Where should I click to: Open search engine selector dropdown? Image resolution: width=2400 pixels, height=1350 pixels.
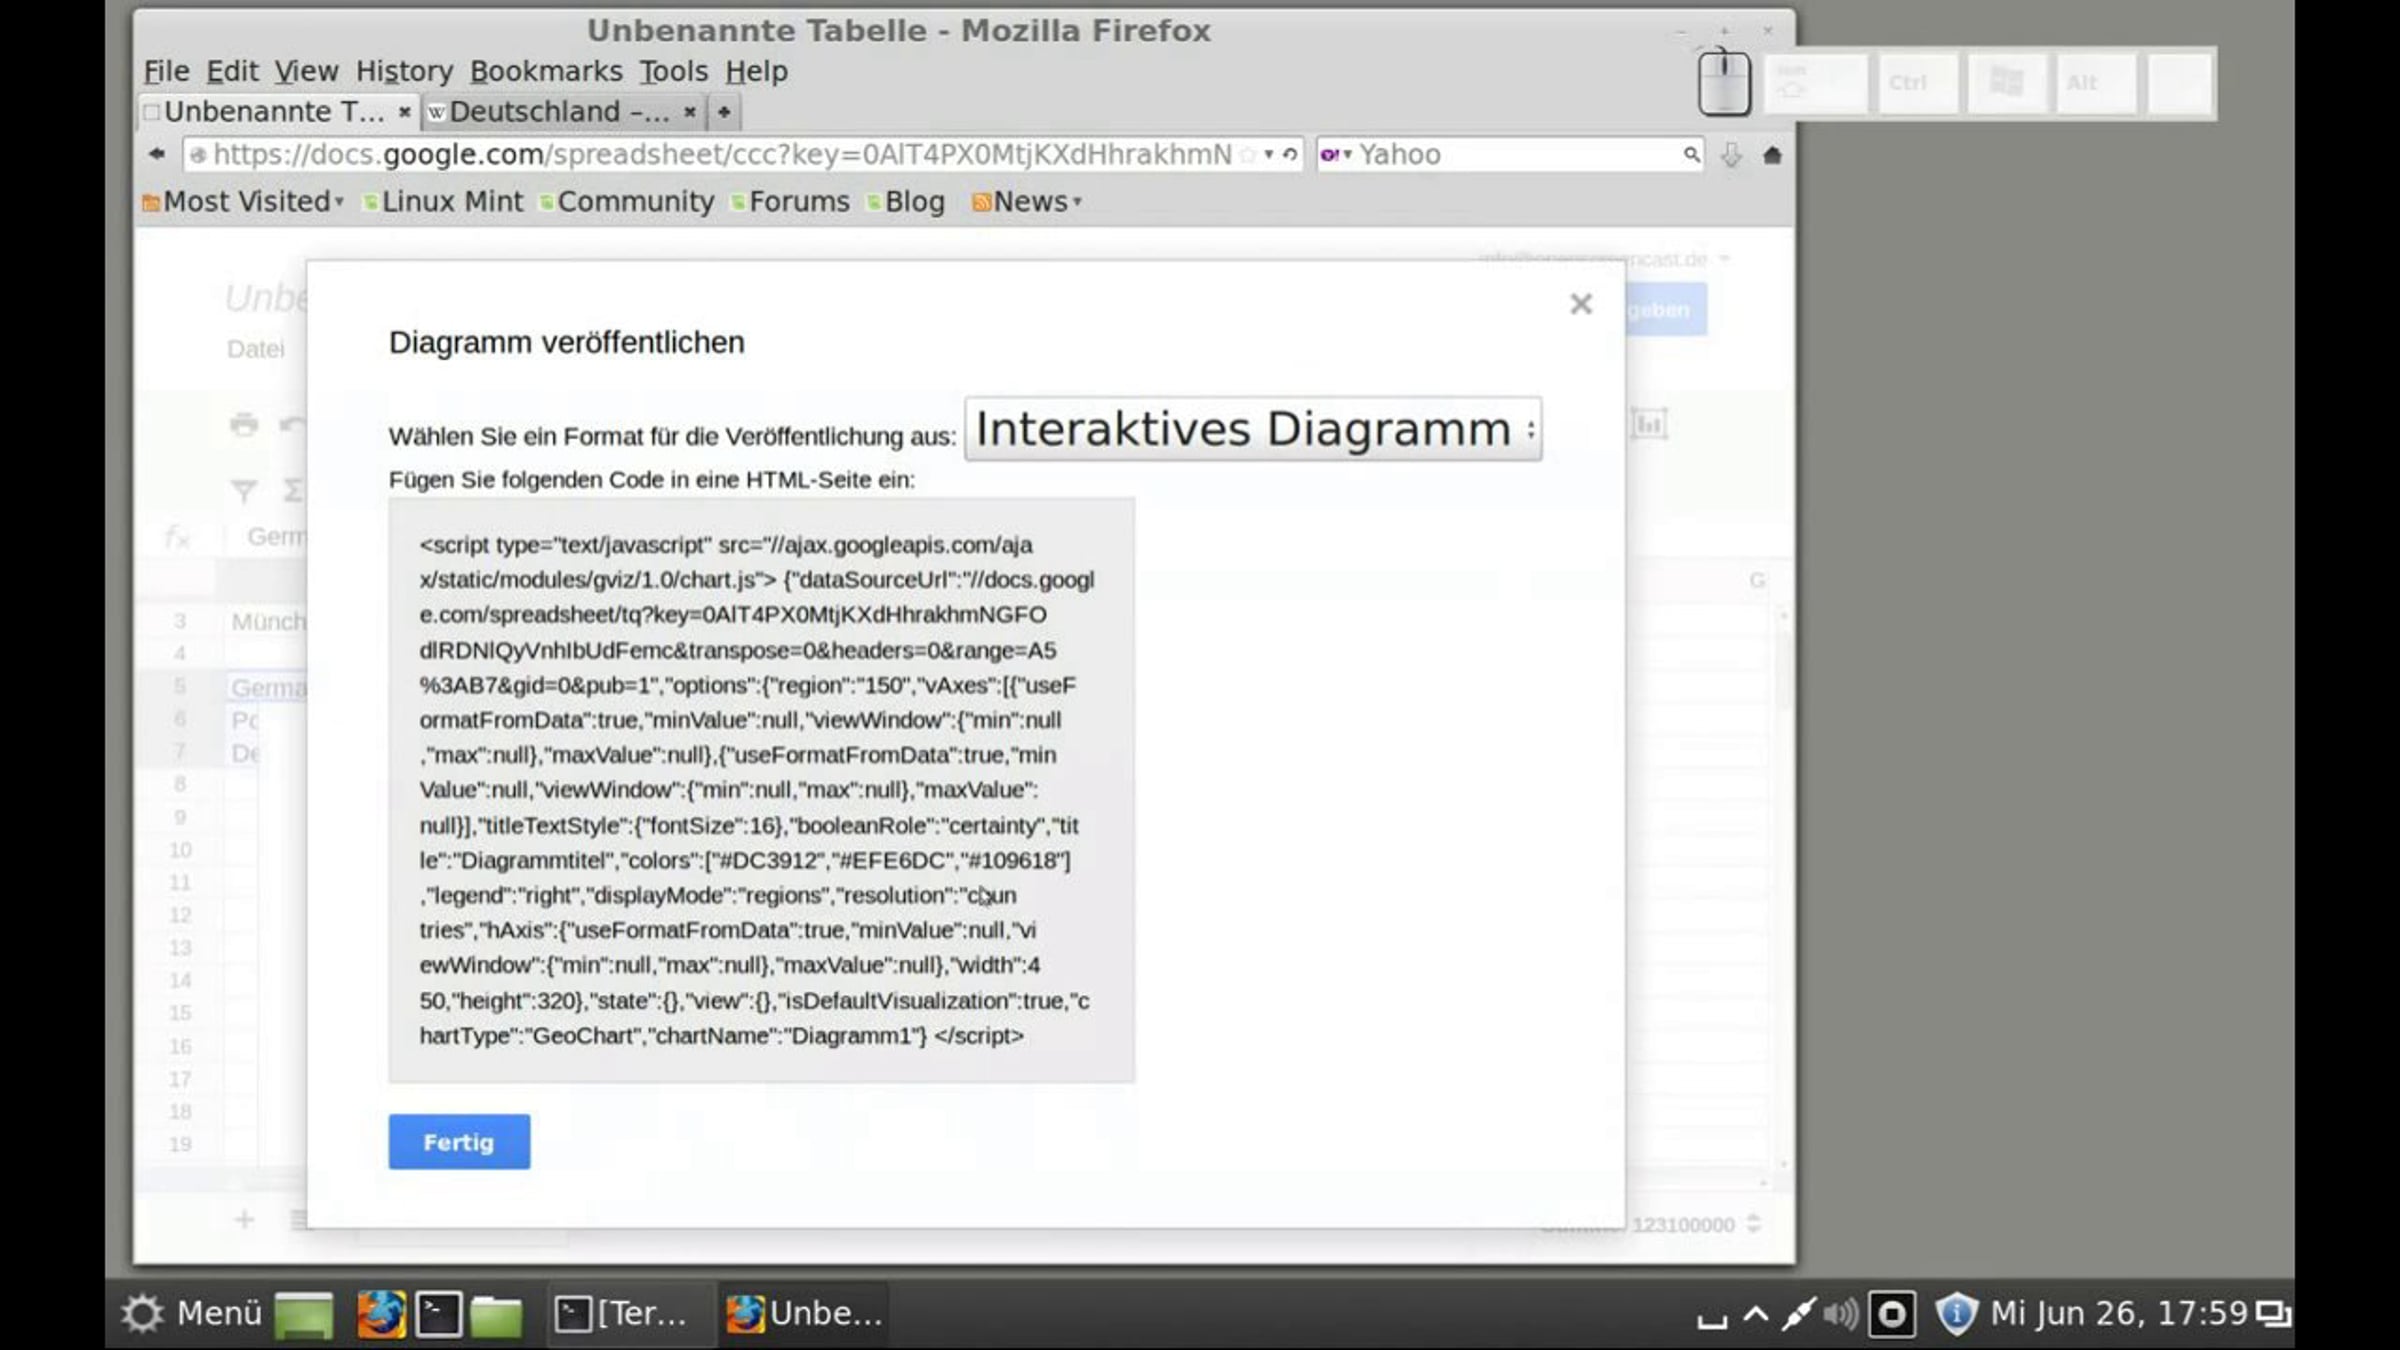point(1335,155)
